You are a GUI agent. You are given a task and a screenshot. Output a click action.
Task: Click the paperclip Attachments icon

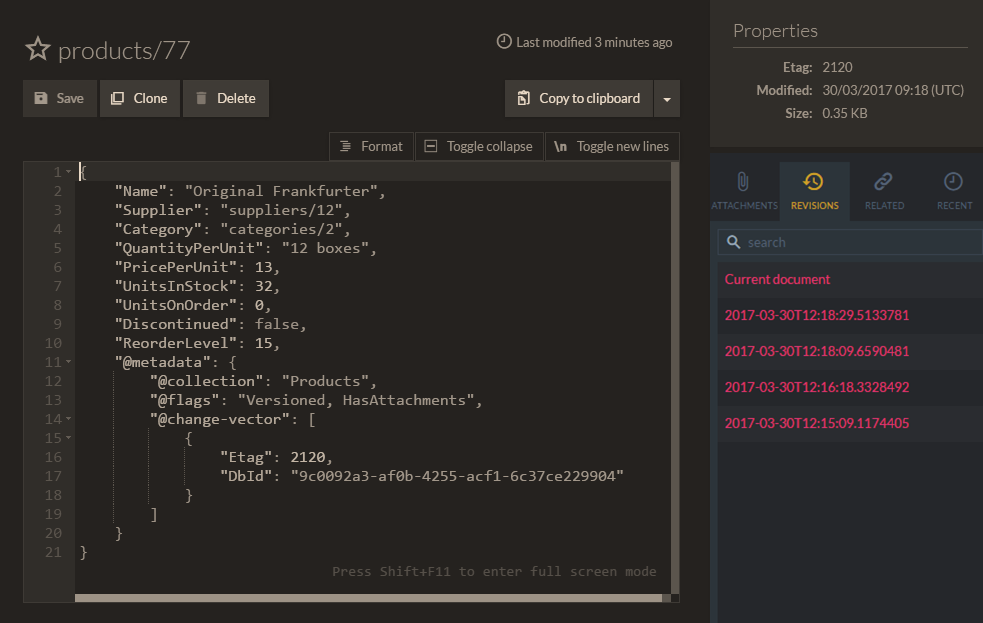tap(743, 182)
